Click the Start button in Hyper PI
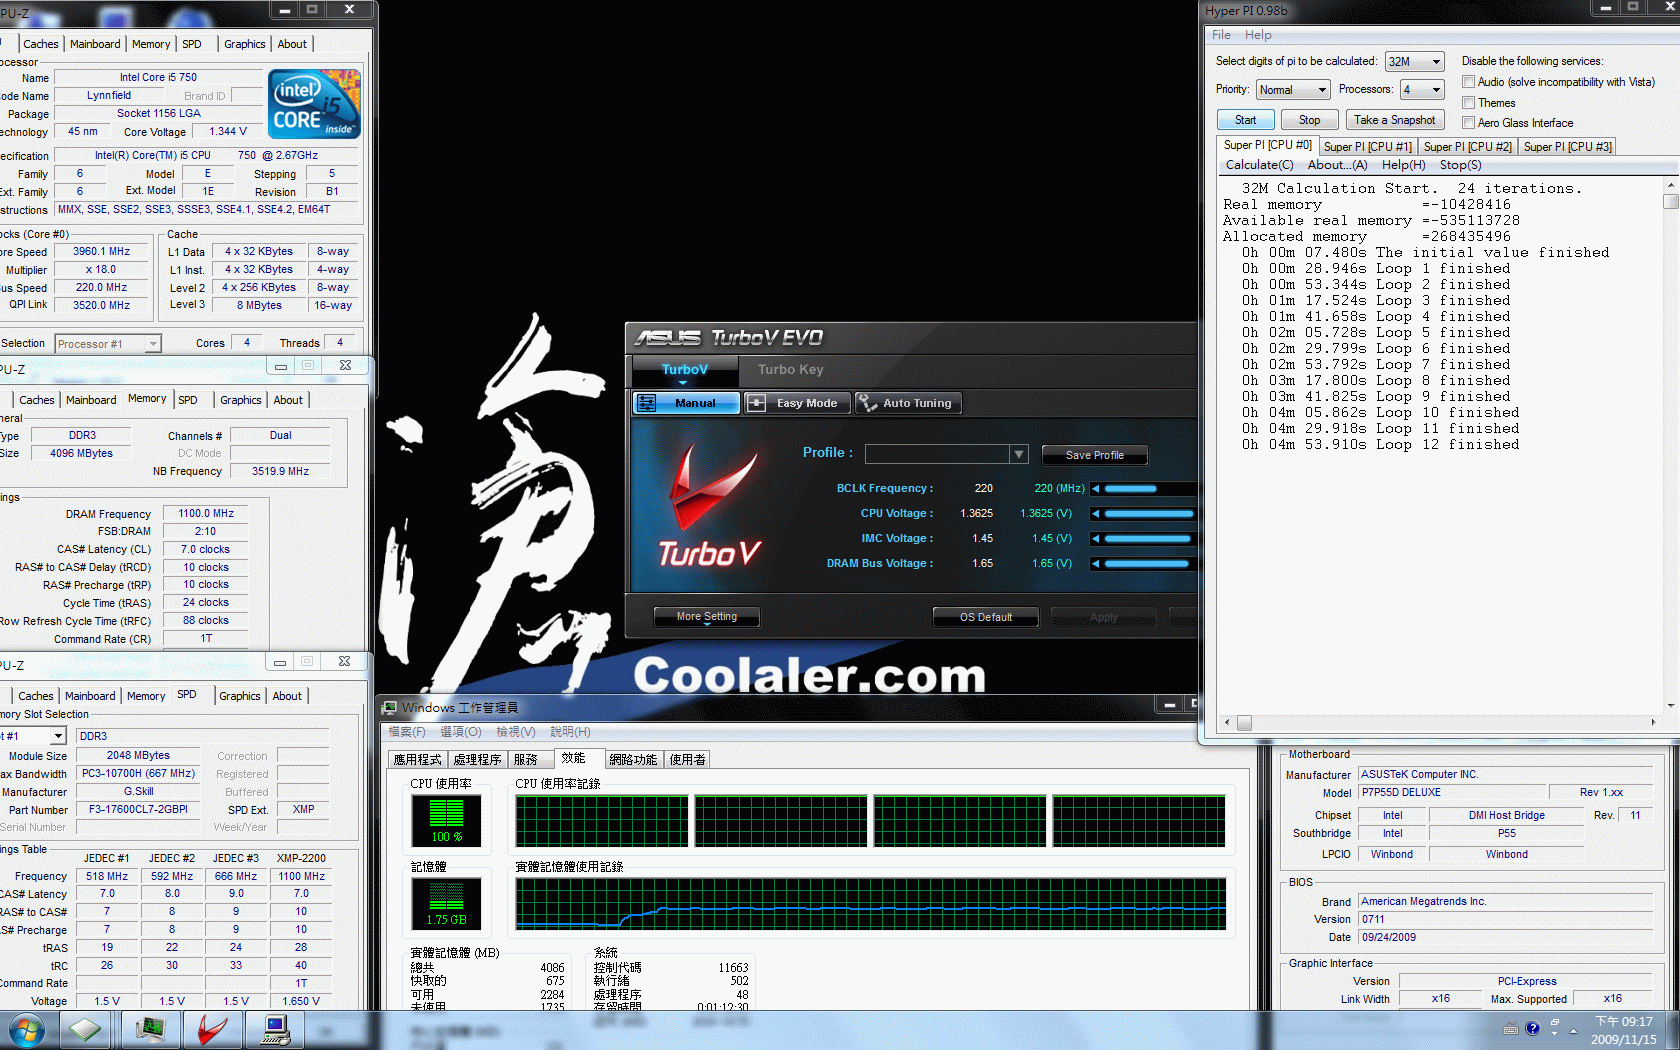Image resolution: width=1680 pixels, height=1050 pixels. [x=1245, y=120]
